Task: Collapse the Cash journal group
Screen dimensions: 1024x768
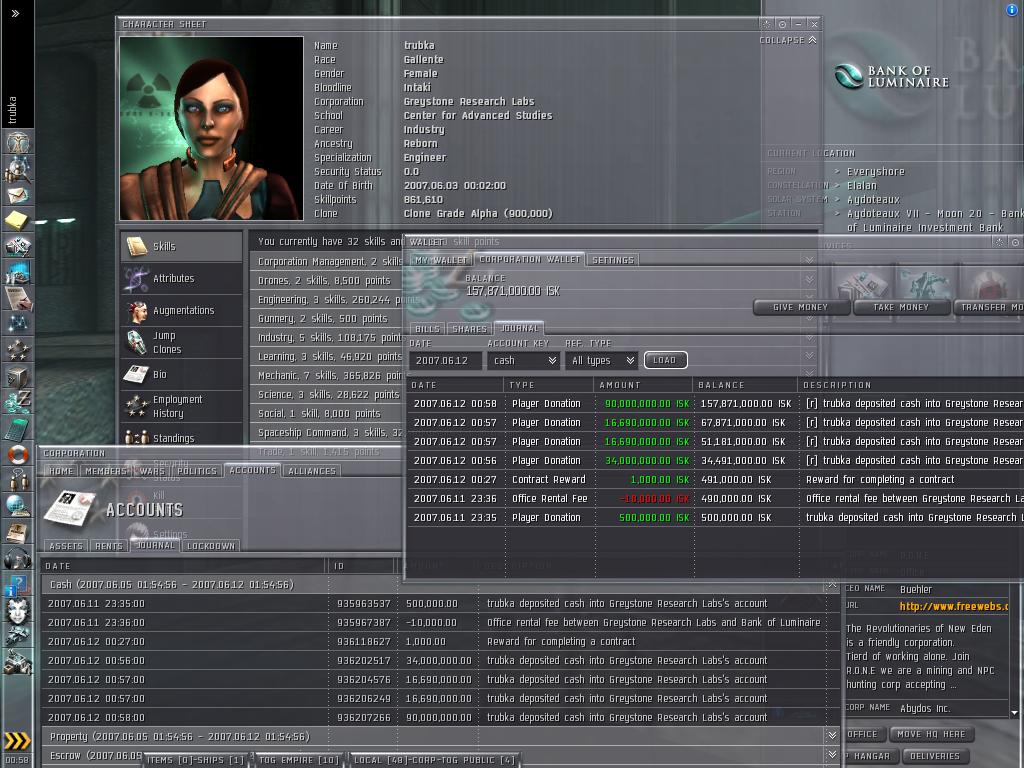Action: [832, 585]
